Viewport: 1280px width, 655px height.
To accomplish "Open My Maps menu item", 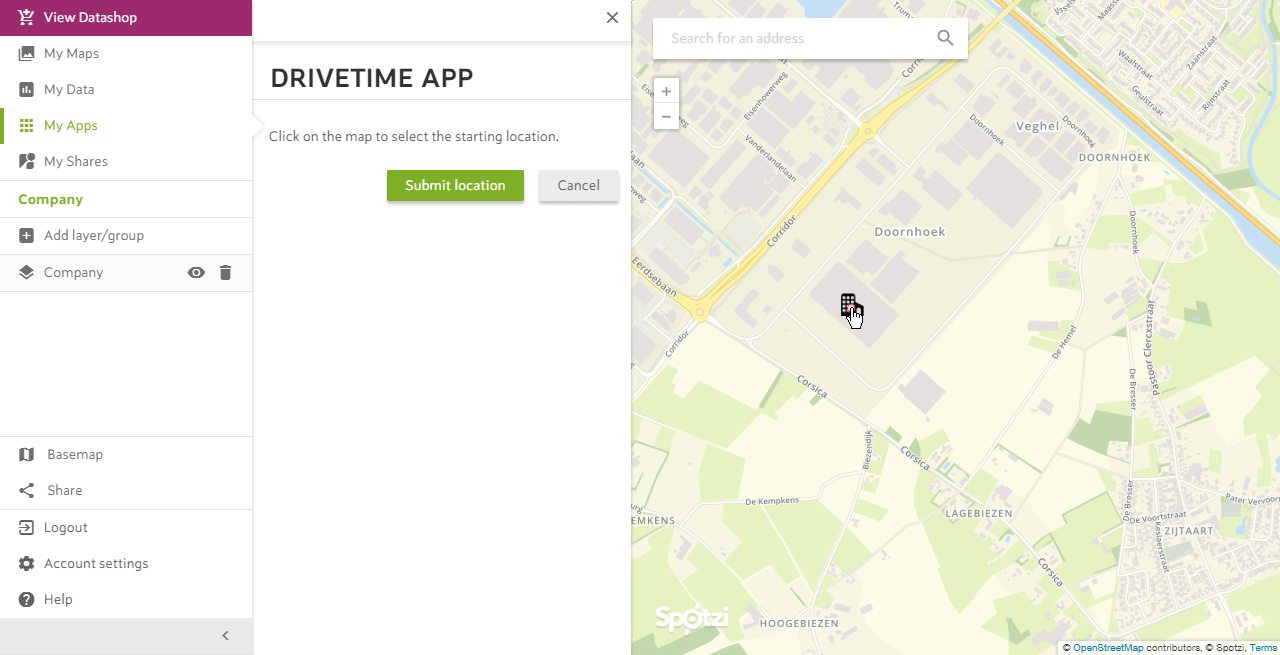I will (126, 54).
